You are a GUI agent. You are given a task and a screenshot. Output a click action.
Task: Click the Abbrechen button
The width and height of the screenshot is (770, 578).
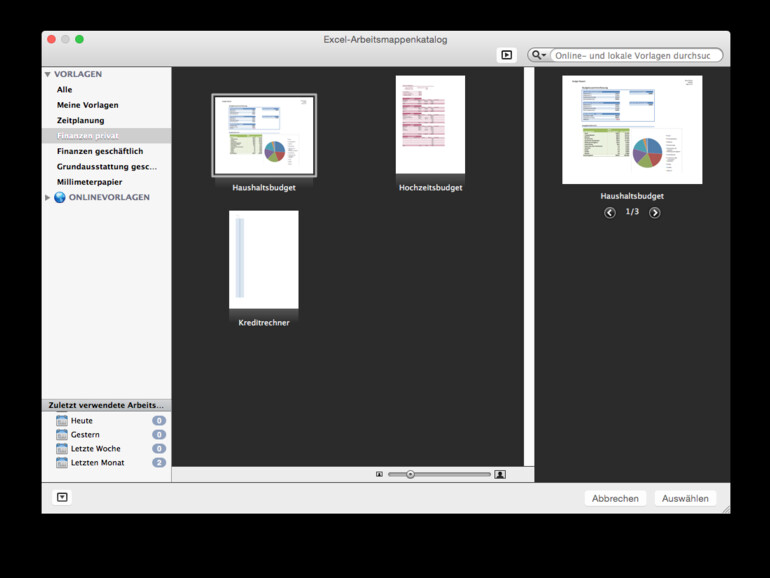[x=615, y=498]
